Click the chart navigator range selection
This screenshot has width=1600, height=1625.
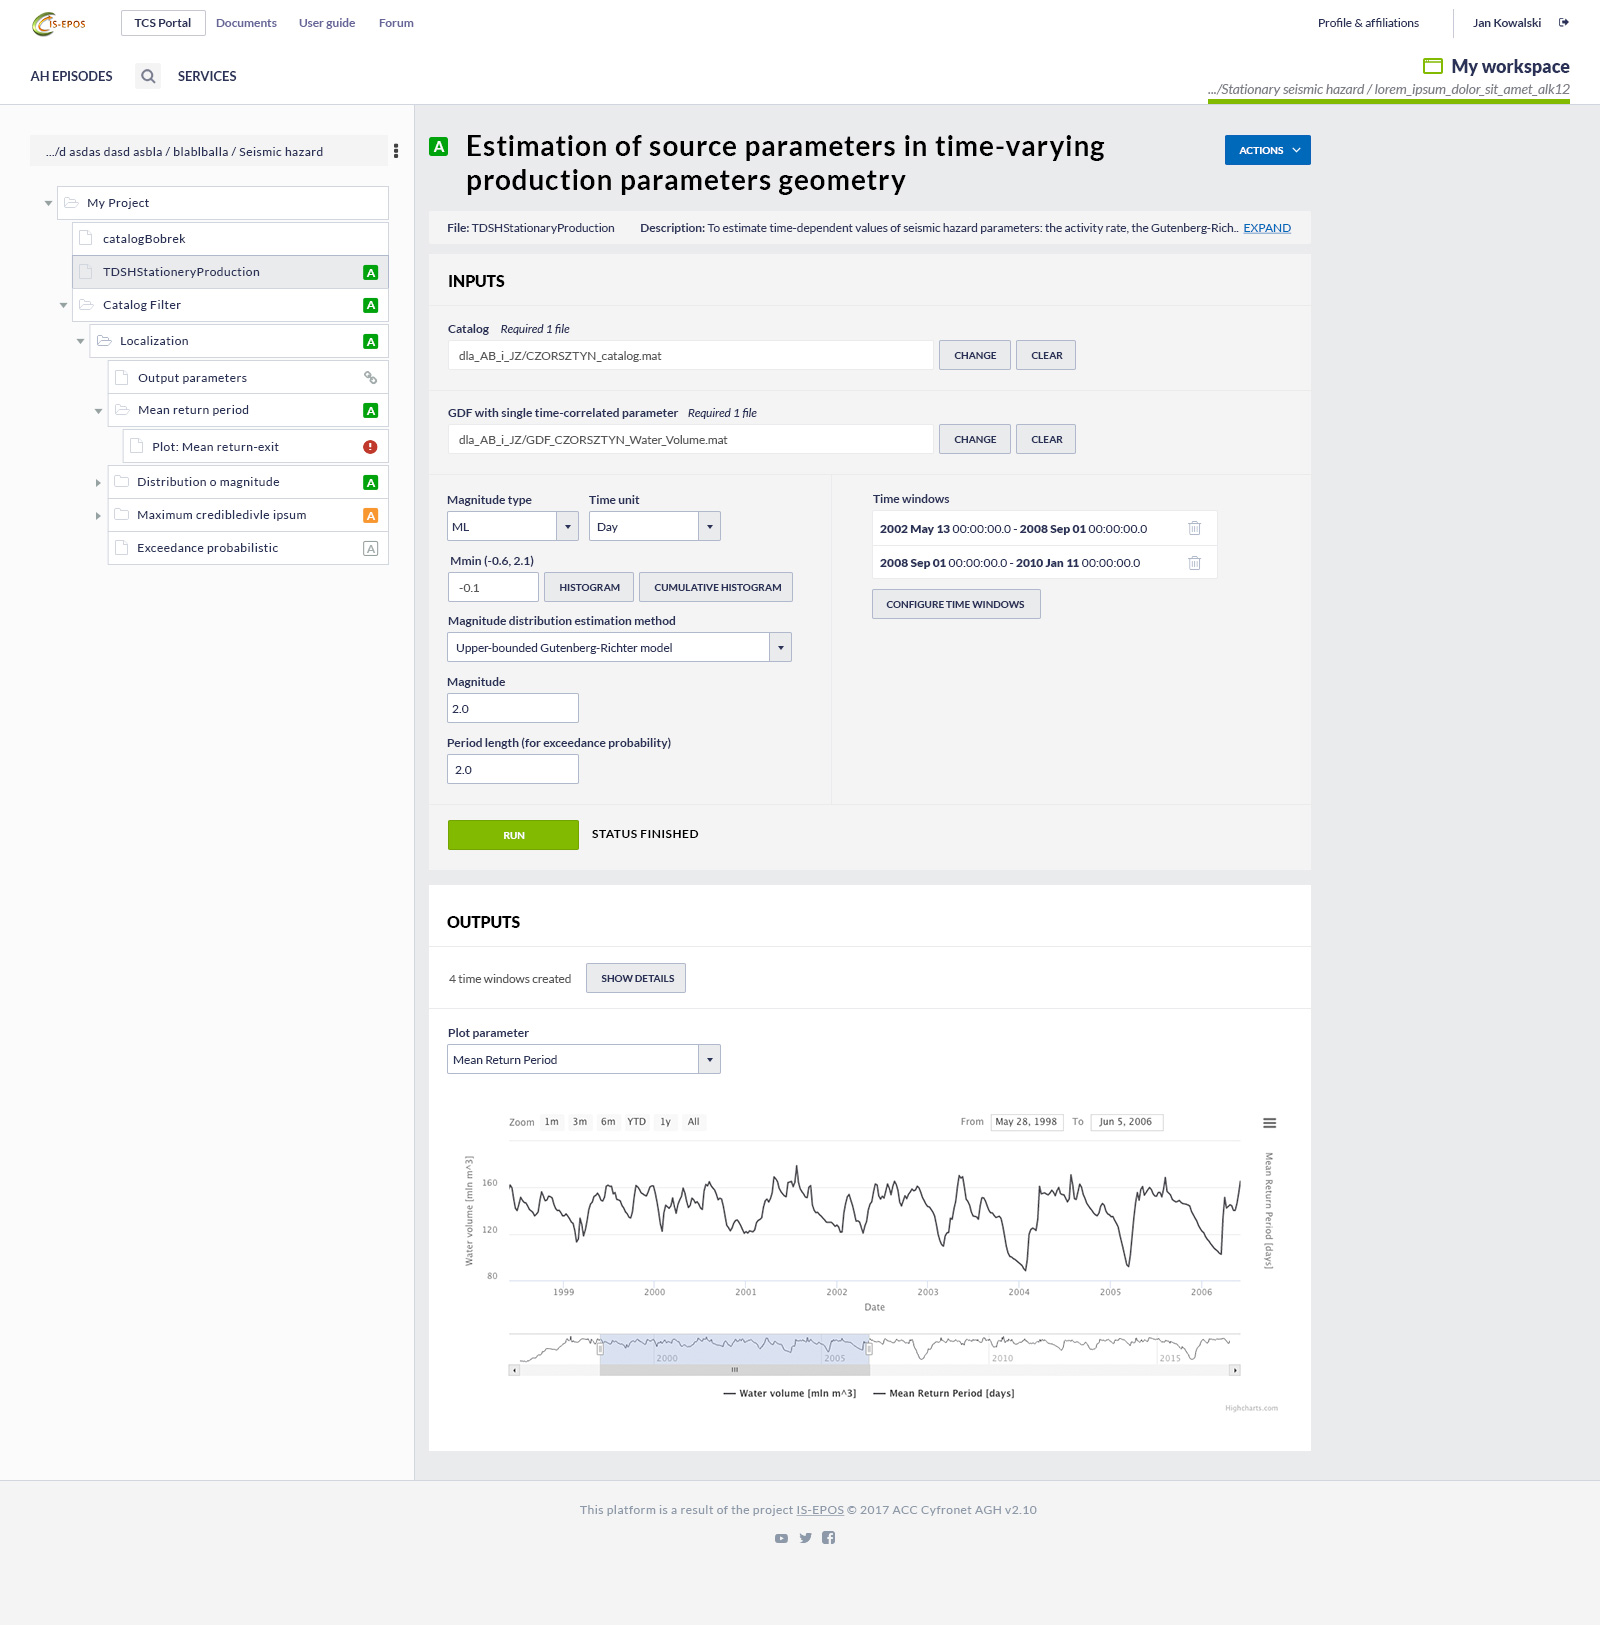coord(734,1350)
